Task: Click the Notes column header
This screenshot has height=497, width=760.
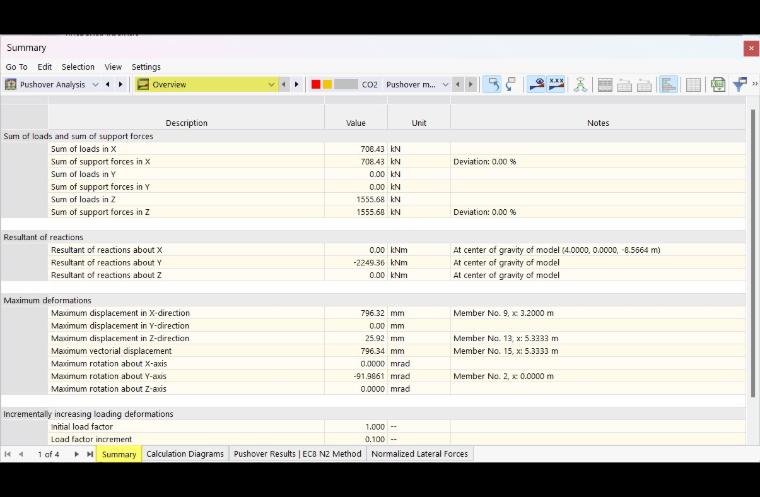Action: [598, 123]
